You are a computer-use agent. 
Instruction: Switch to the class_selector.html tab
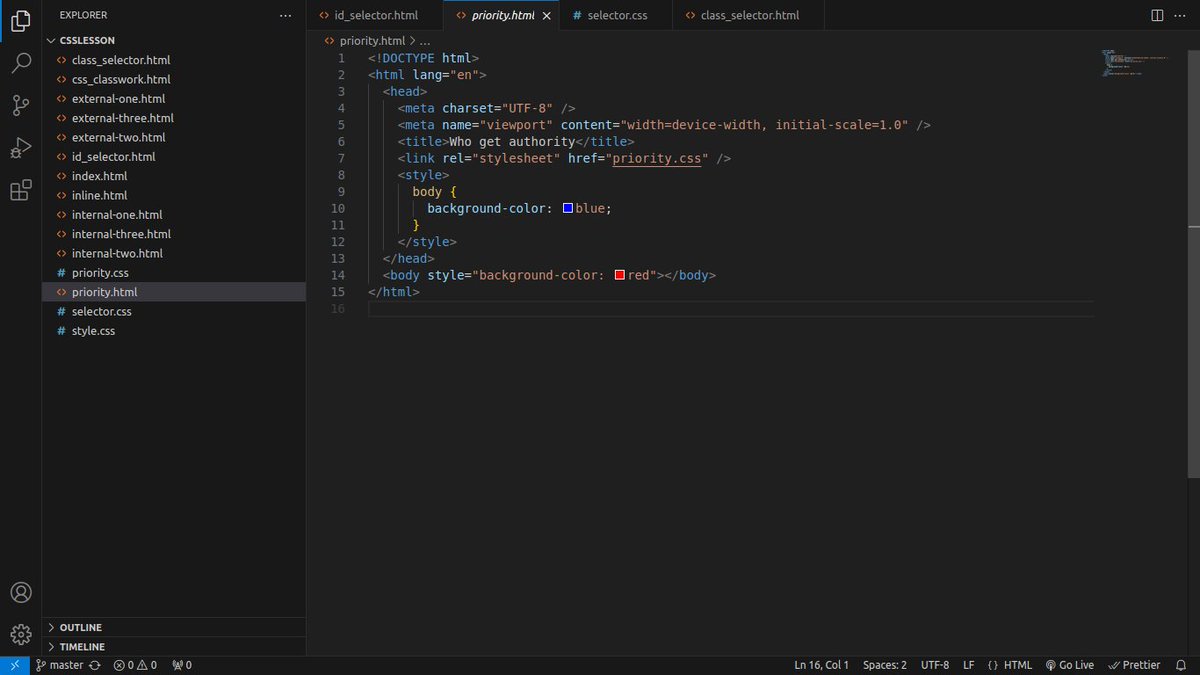(749, 15)
